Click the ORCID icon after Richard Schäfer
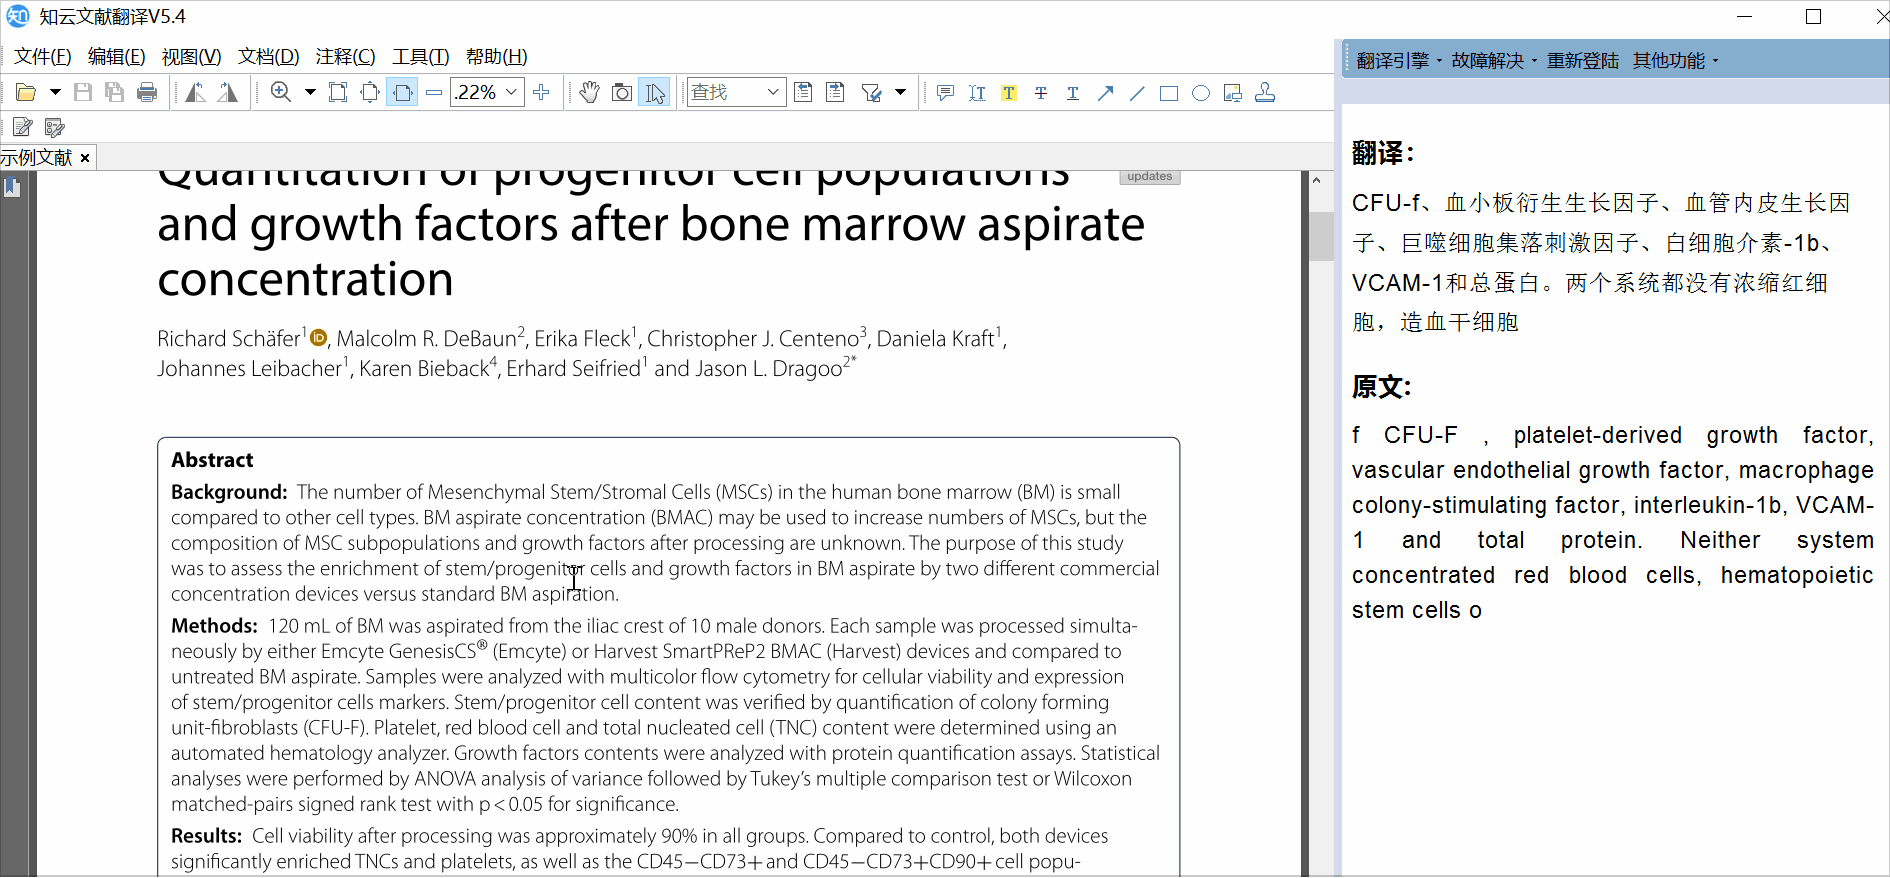1890x878 pixels. click(x=318, y=337)
